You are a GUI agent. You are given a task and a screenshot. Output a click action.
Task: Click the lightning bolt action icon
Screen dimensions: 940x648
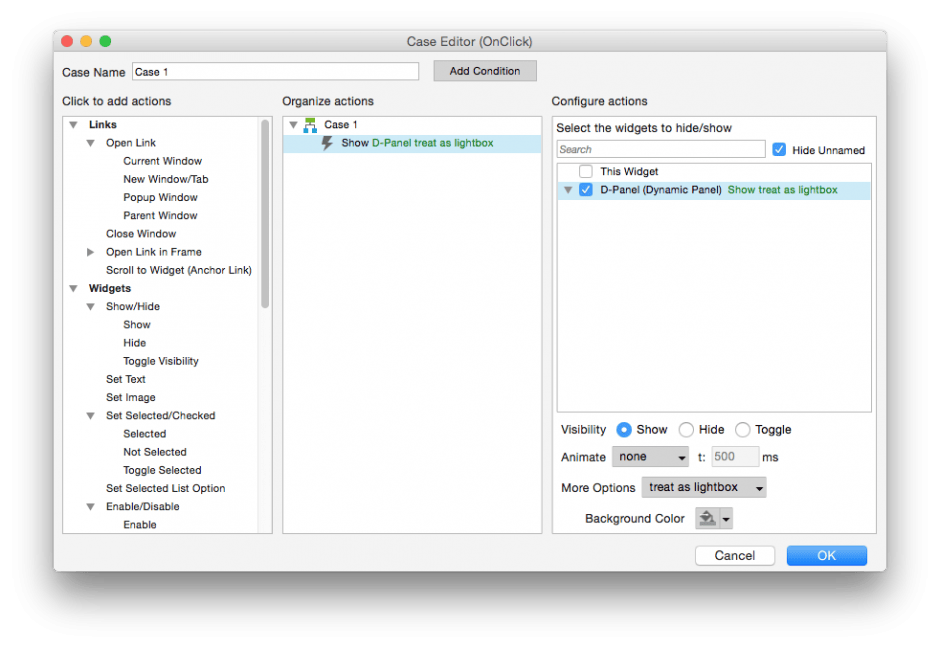coord(327,143)
